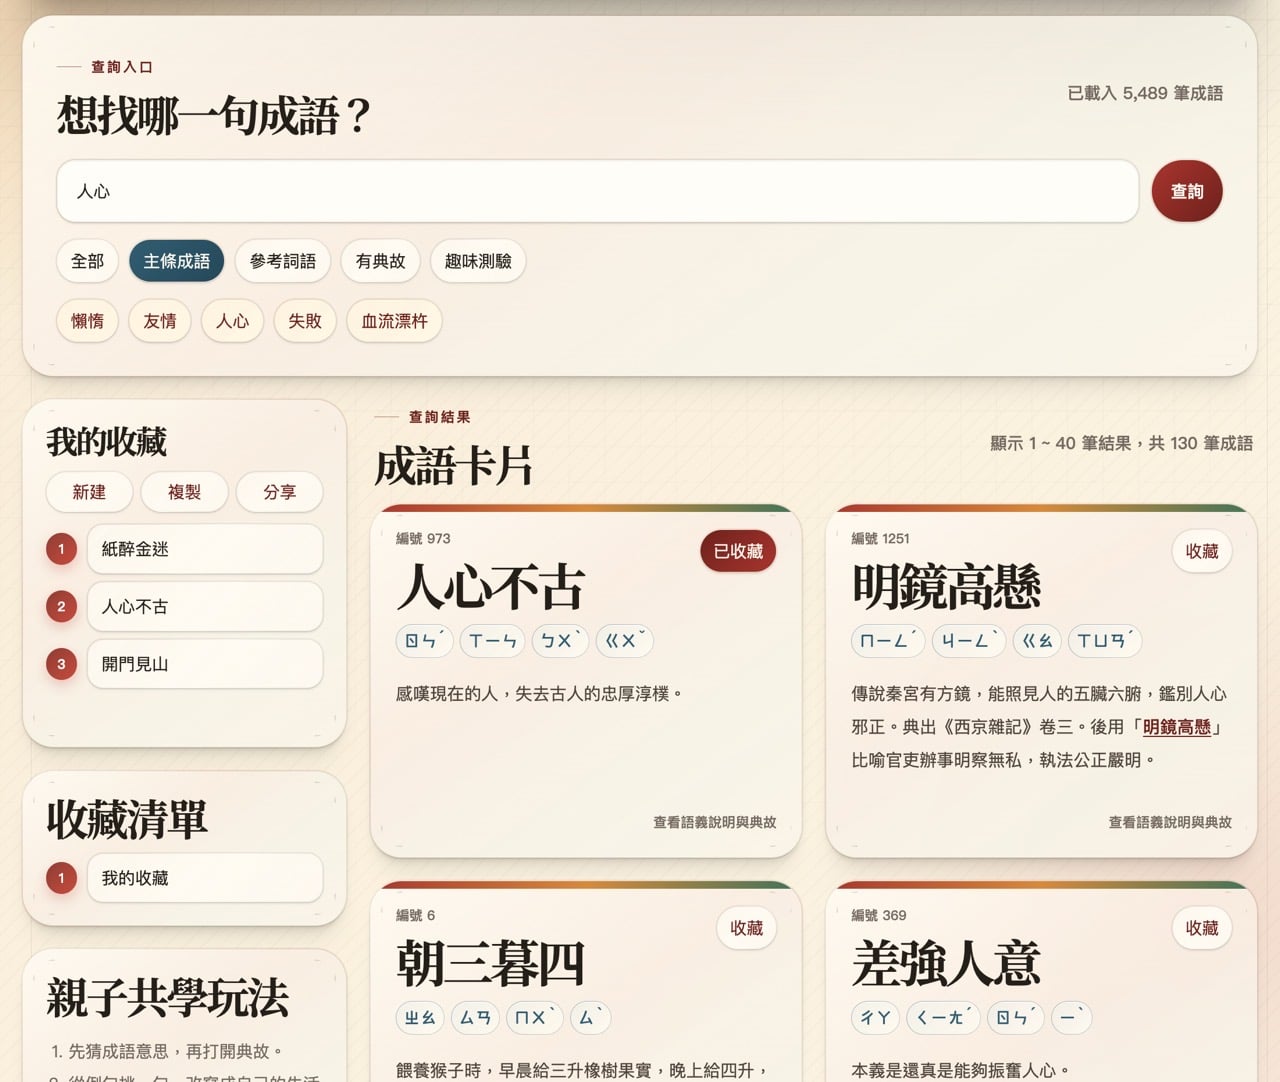Select the 趣味測驗 filter tab
Screen dimensions: 1280x1082
pos(478,261)
